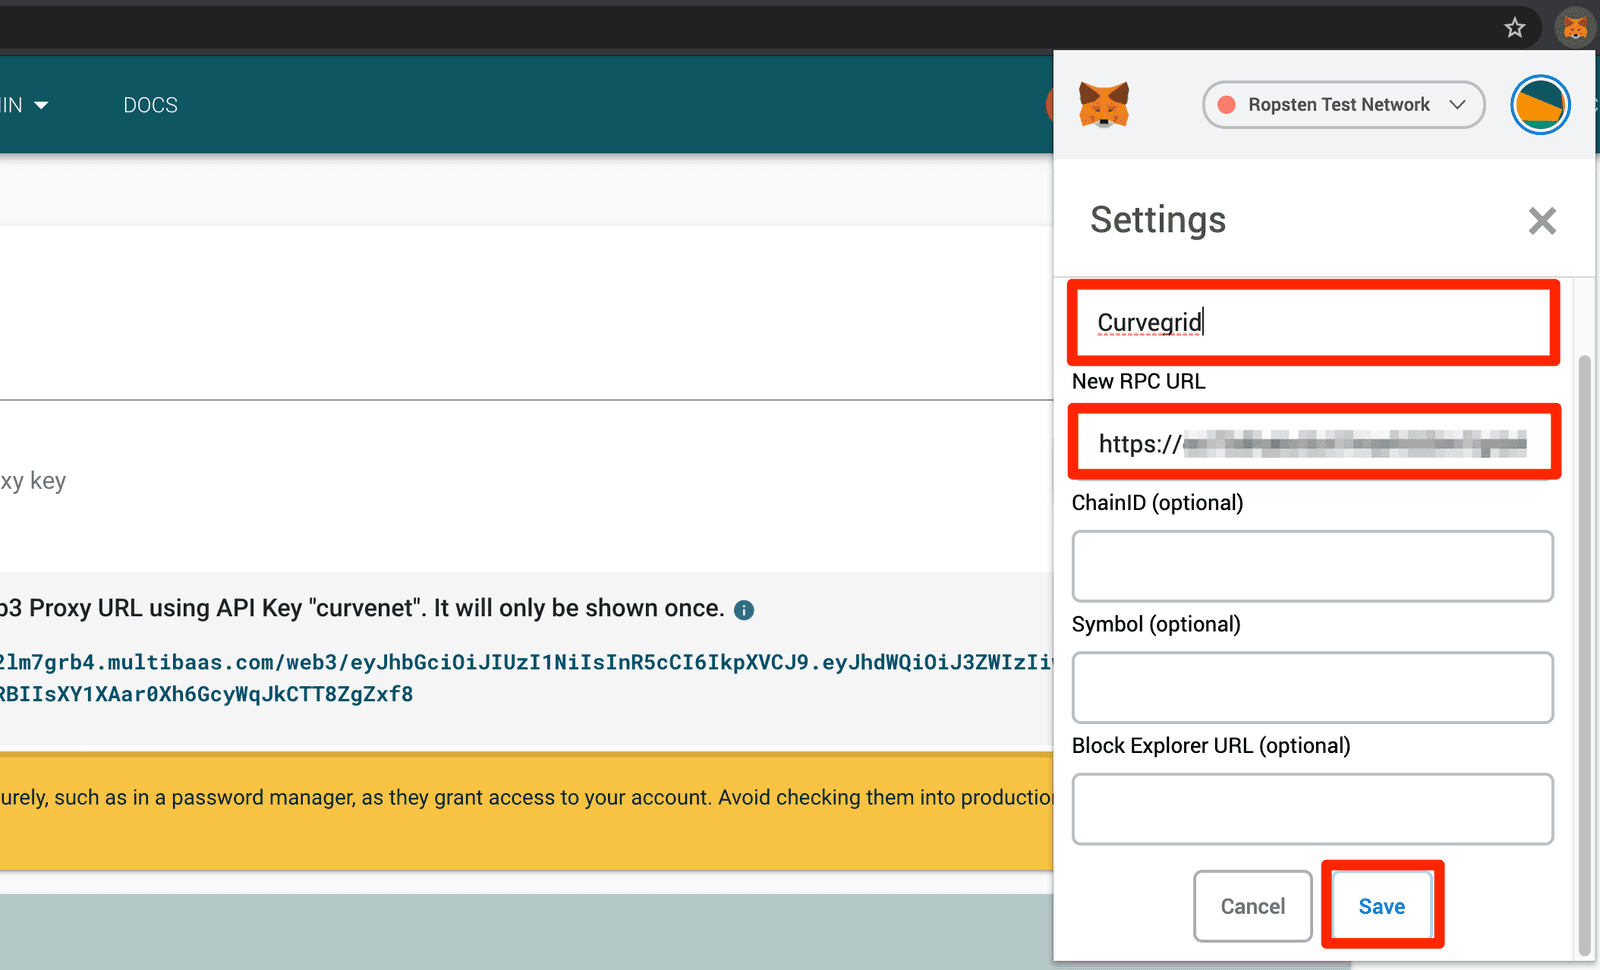Image resolution: width=1600 pixels, height=970 pixels.
Task: Click the MetaMask fox logo in popup header
Action: pyautogui.click(x=1104, y=104)
